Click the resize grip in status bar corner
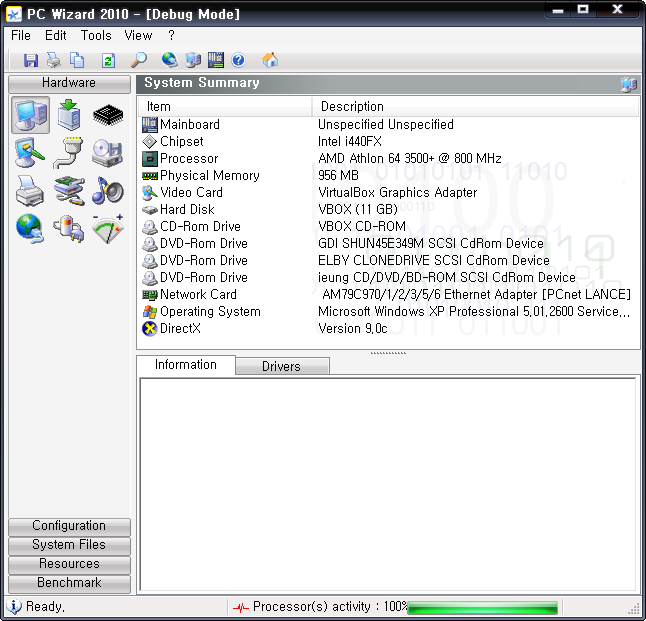Viewport: 646px width, 621px height. click(x=634, y=609)
